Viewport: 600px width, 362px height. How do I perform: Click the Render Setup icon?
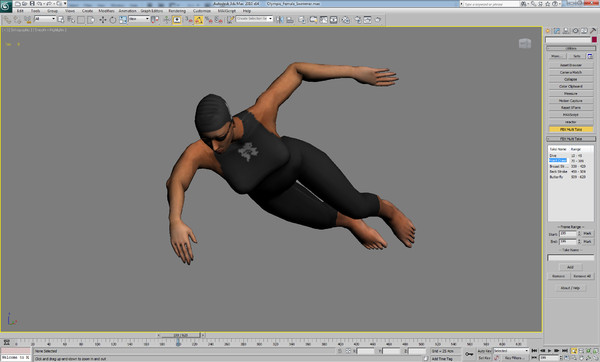tap(358, 20)
